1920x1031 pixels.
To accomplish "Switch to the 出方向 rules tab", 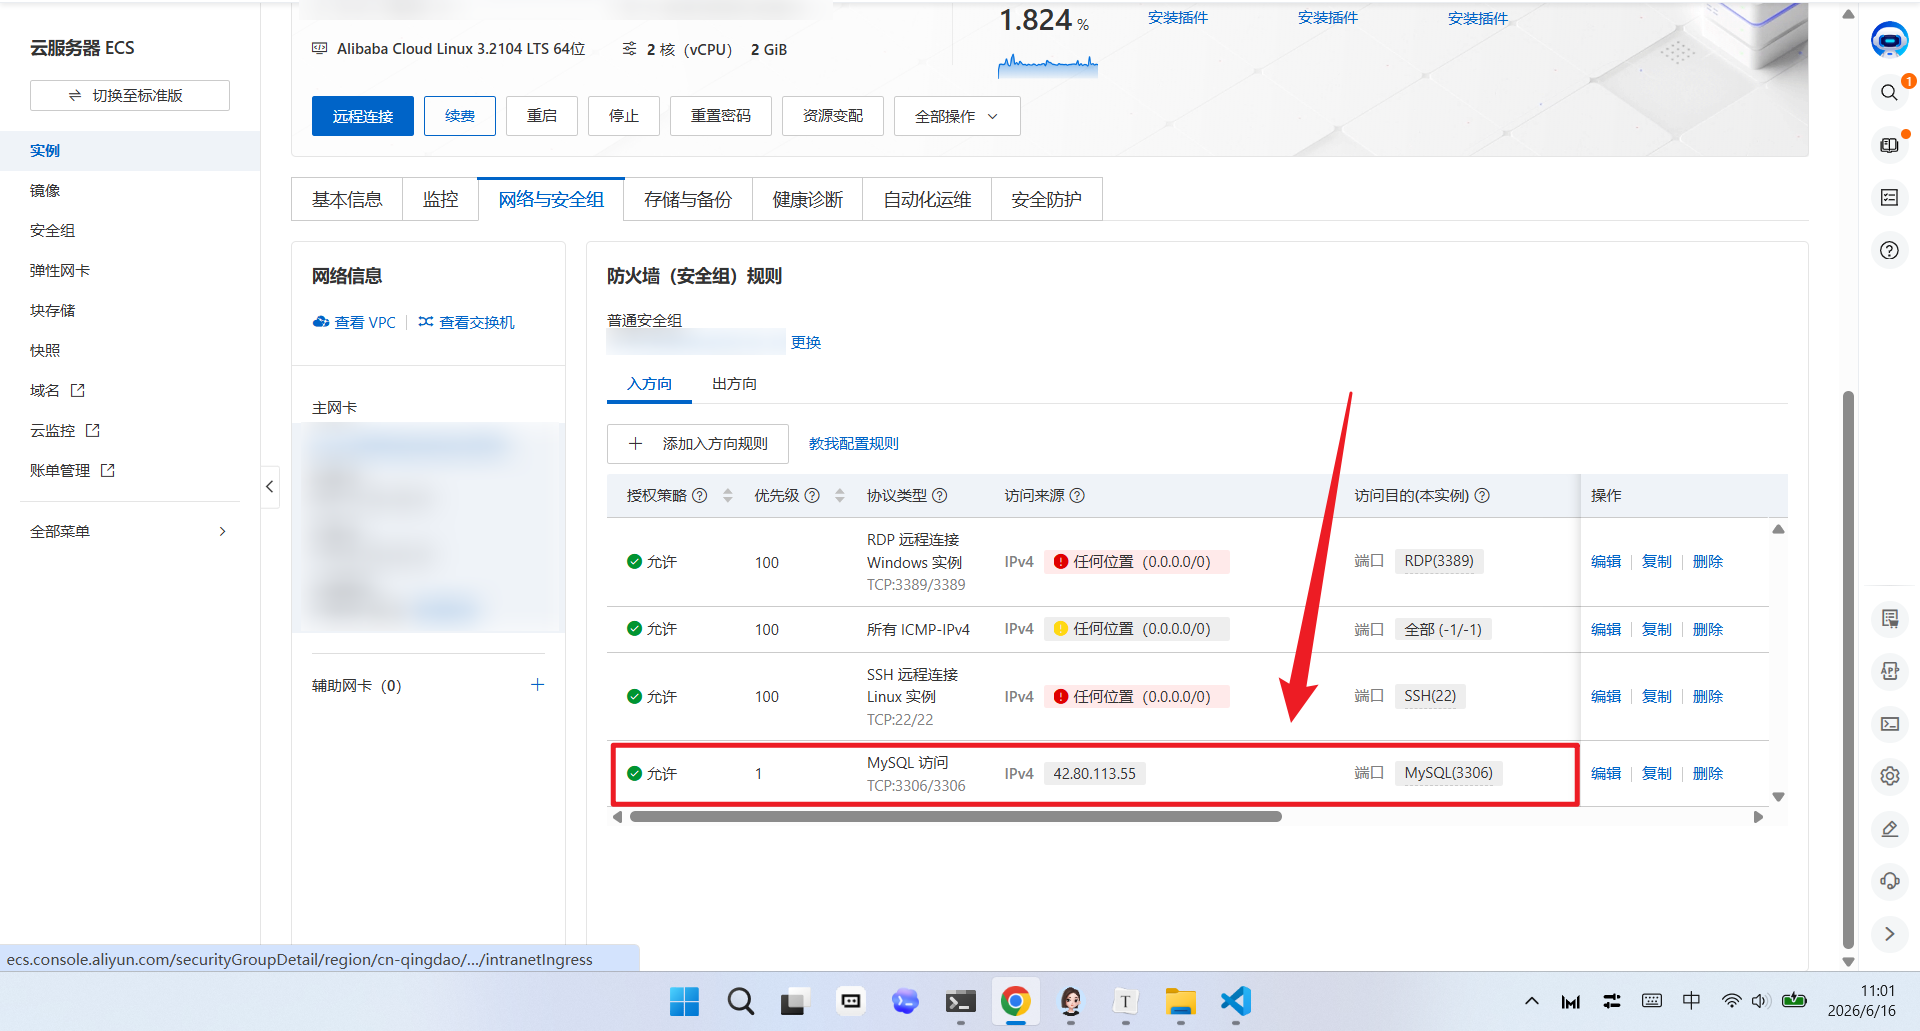I will (x=734, y=384).
